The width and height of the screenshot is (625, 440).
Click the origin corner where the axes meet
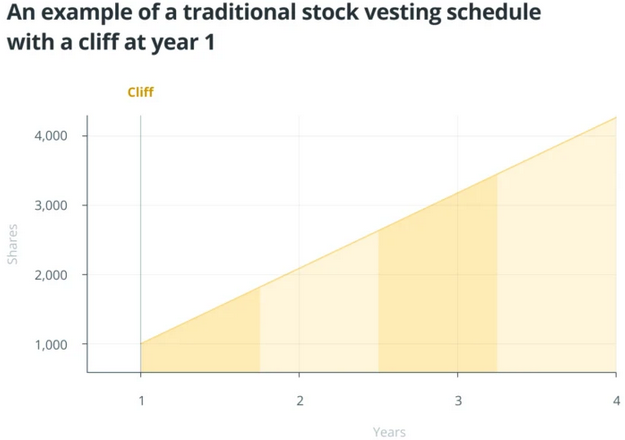[x=88, y=373]
